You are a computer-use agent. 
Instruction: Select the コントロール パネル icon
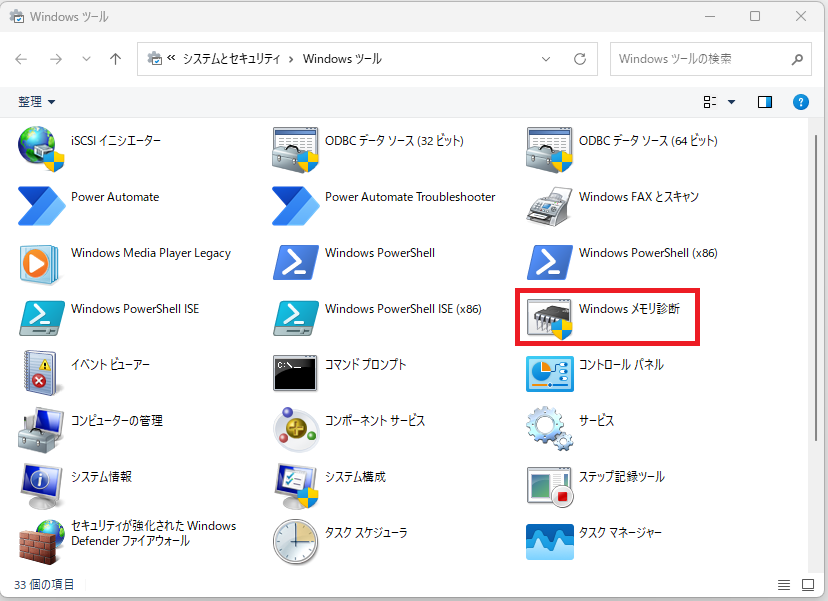coord(550,373)
